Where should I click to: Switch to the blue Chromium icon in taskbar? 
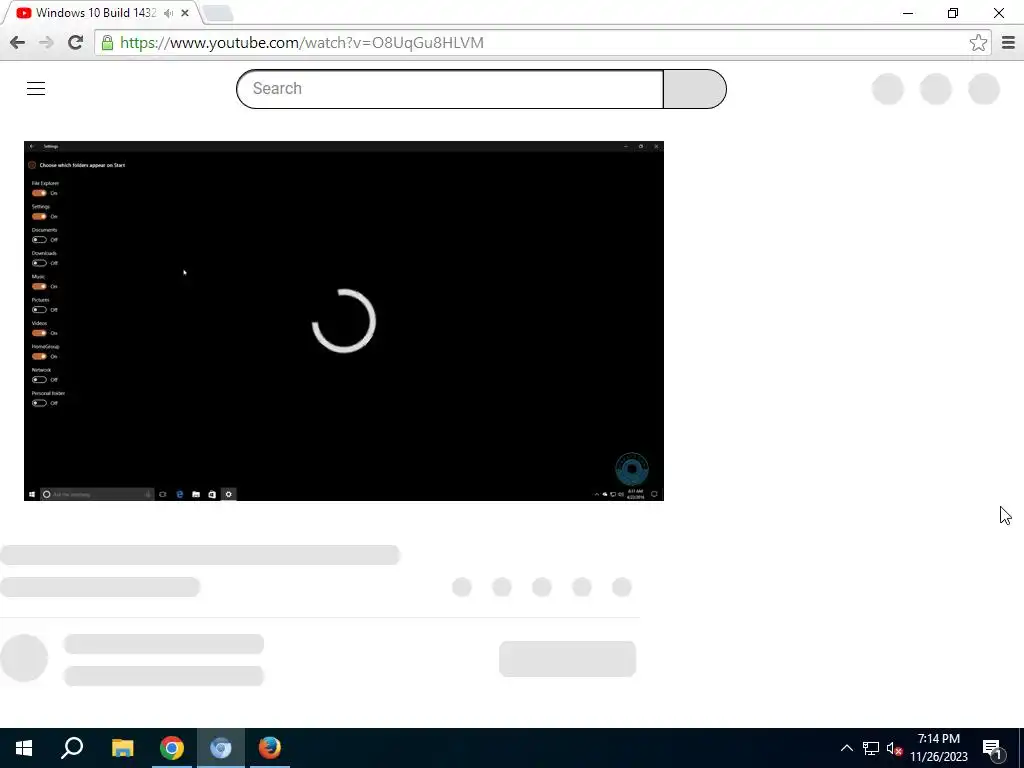221,748
